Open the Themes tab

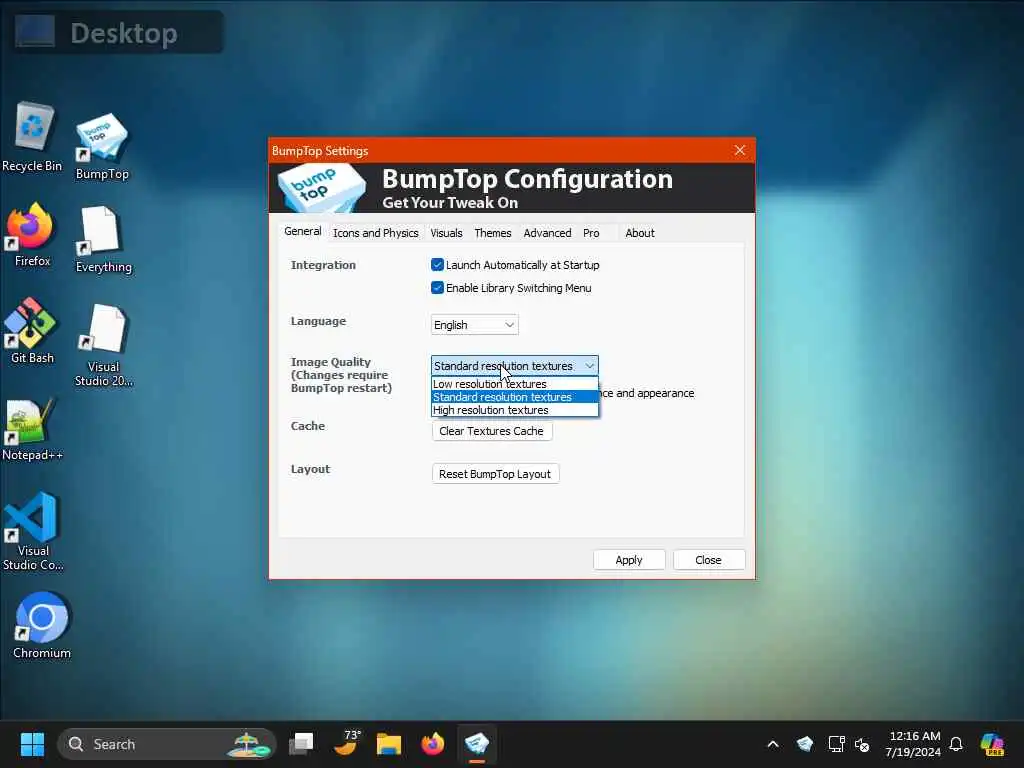click(x=492, y=232)
